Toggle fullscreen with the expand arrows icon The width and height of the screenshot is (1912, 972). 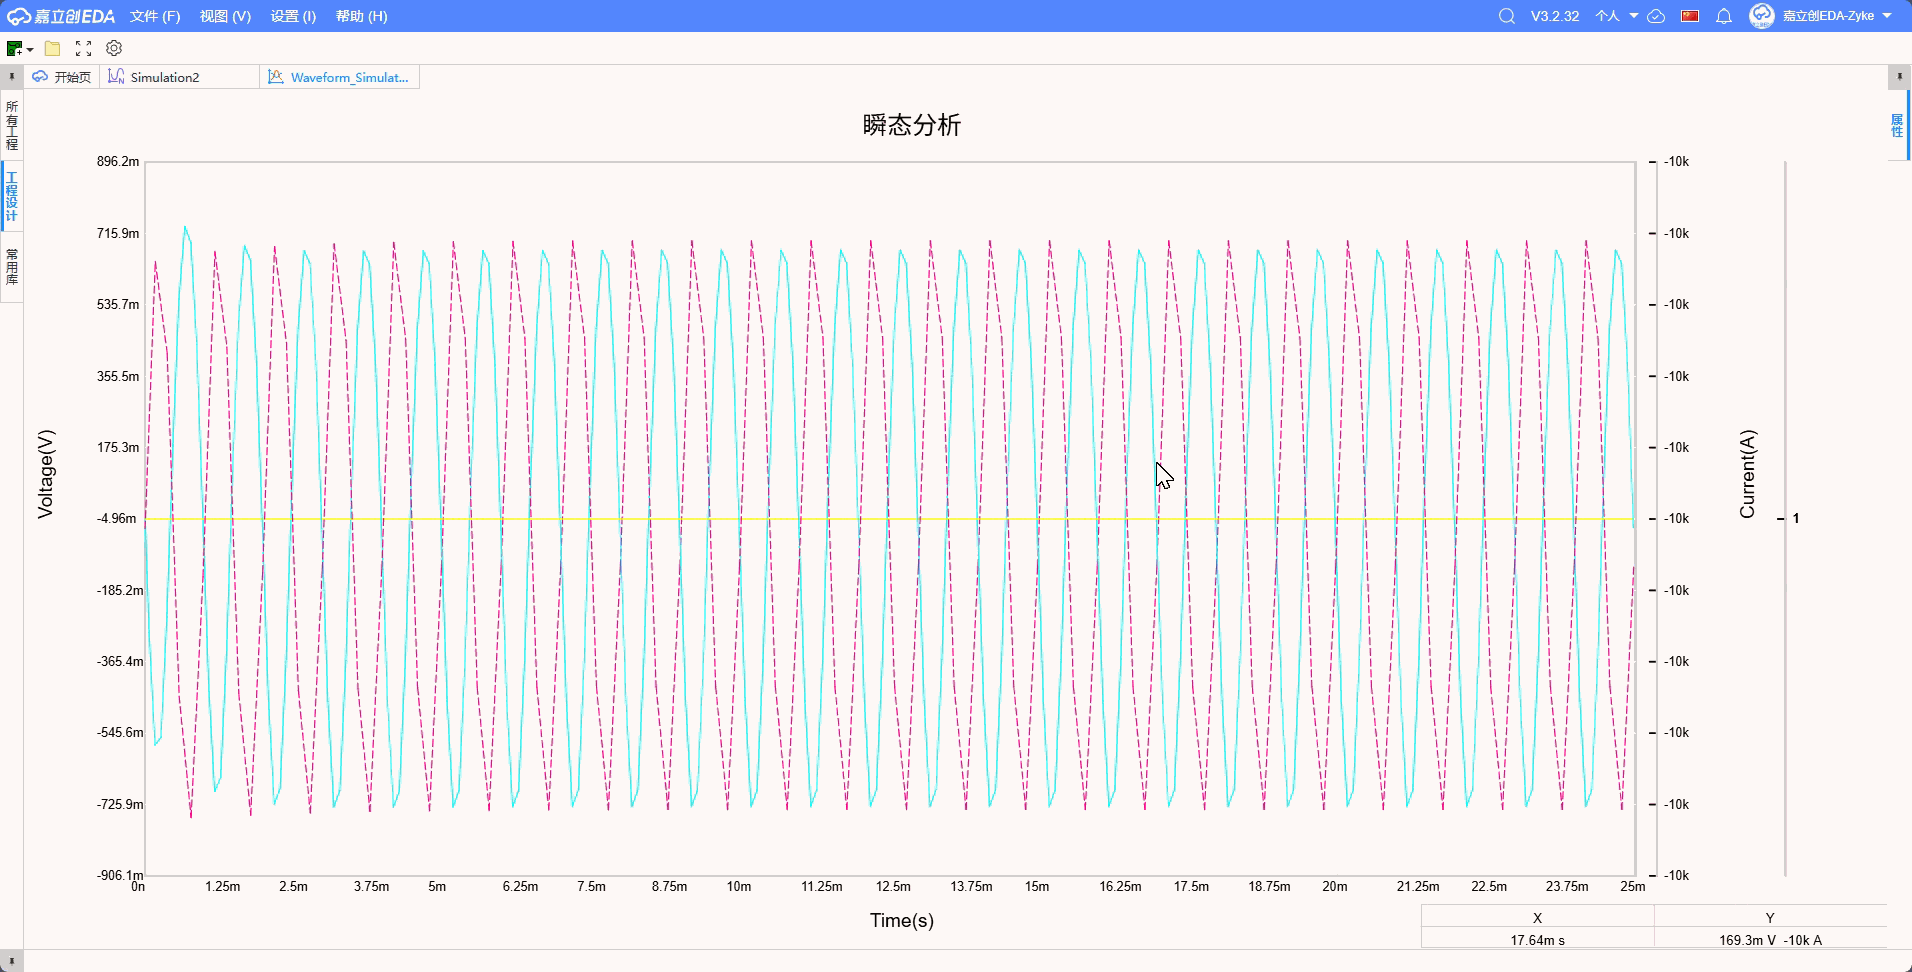(83, 48)
